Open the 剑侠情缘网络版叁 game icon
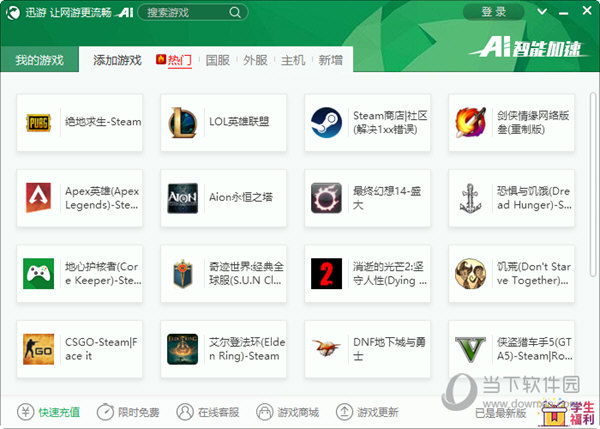The height and width of the screenshot is (429, 600). [x=470, y=122]
